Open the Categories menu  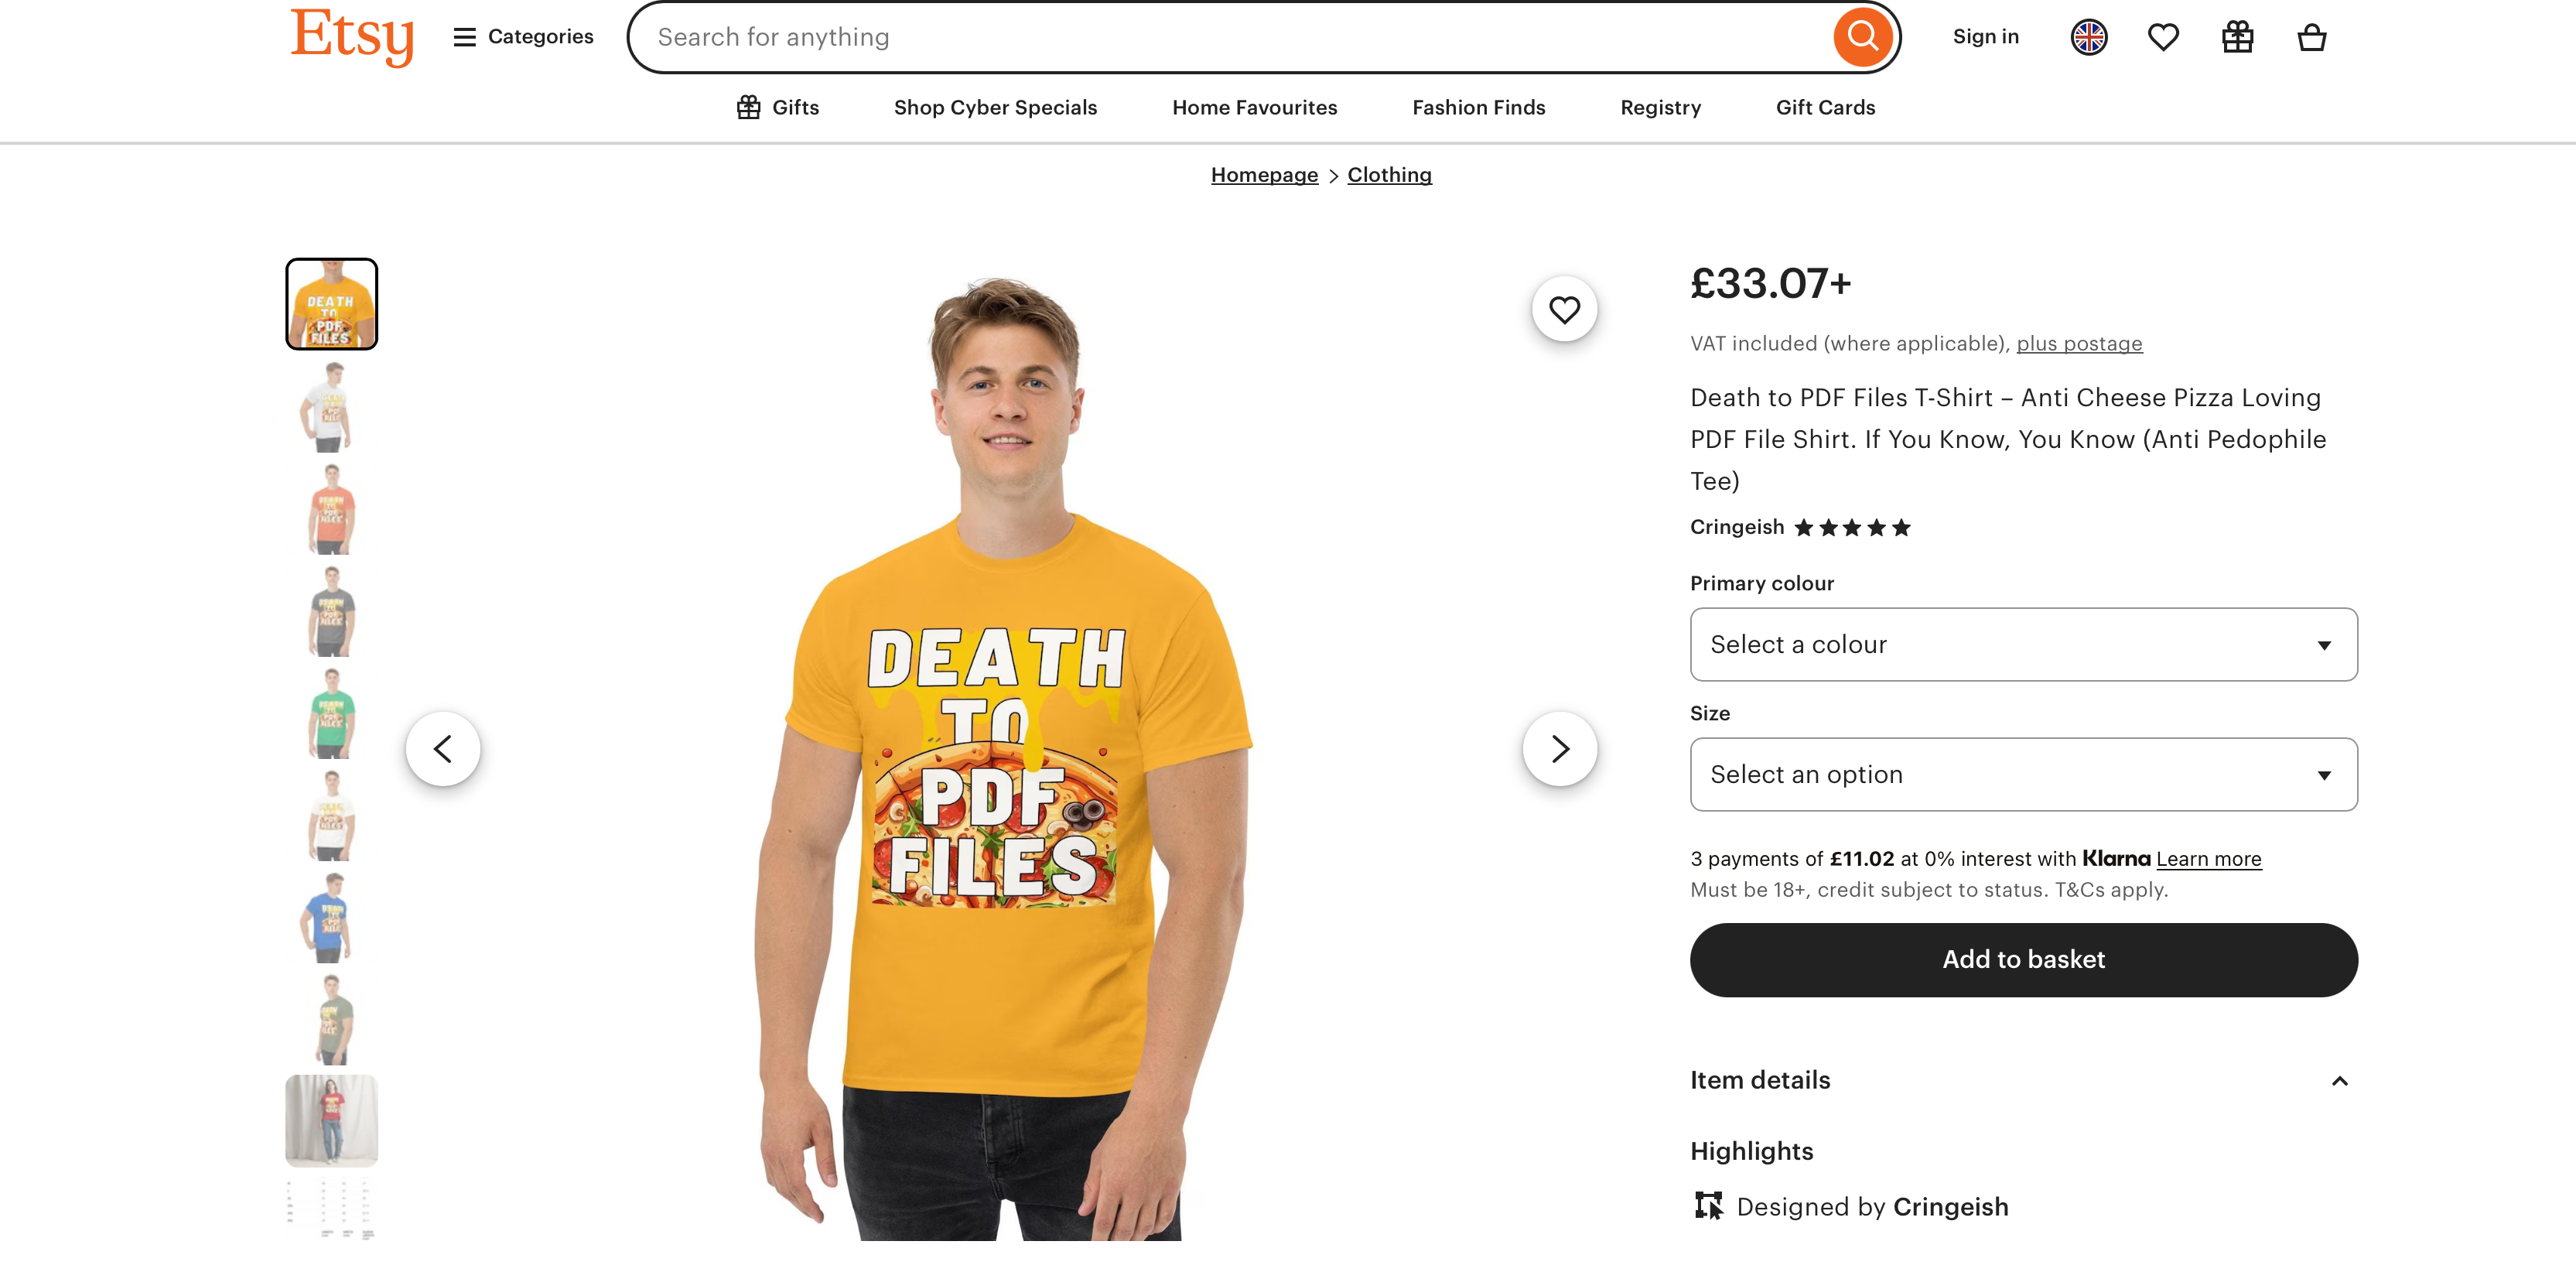tap(523, 37)
